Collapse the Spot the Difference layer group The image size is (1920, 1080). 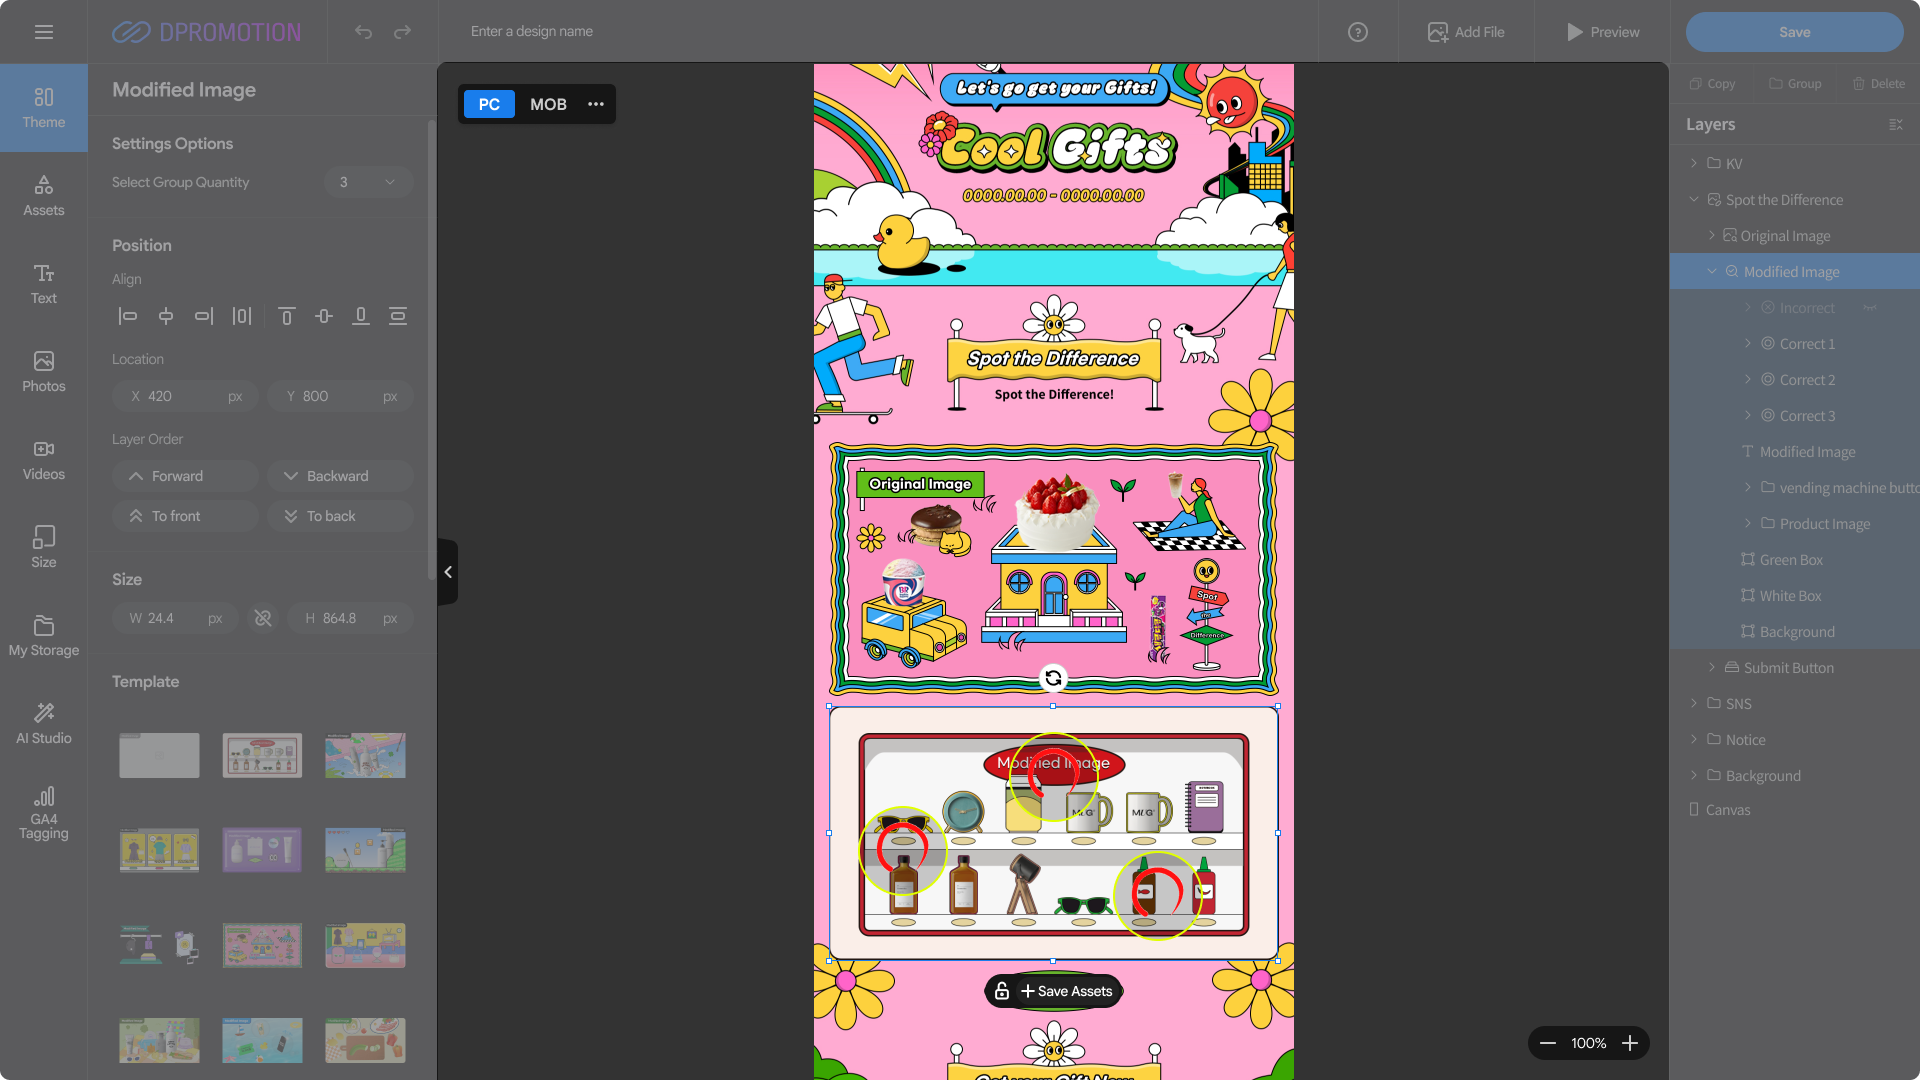click(1694, 199)
